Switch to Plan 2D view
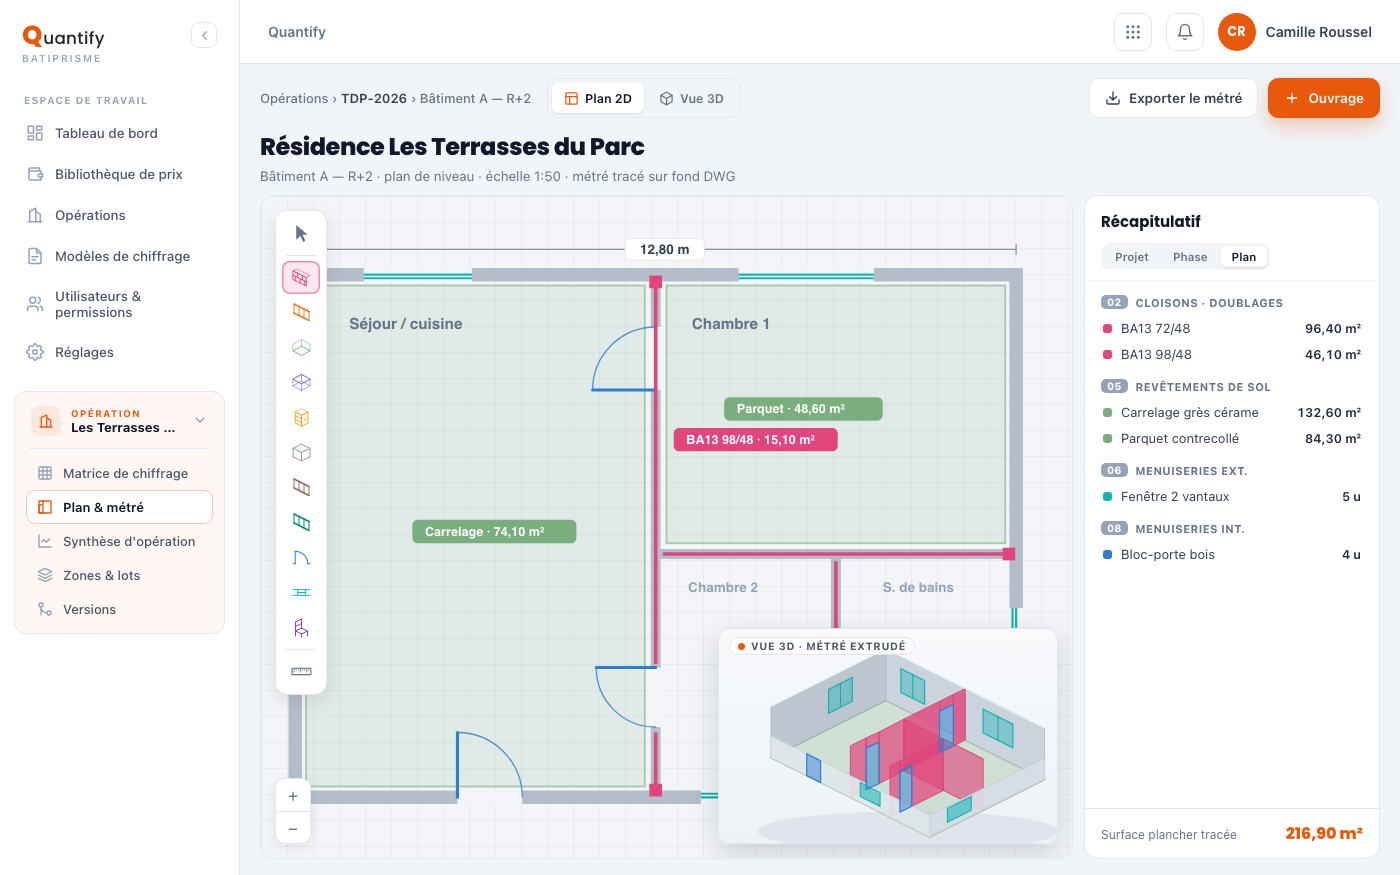 [x=598, y=98]
